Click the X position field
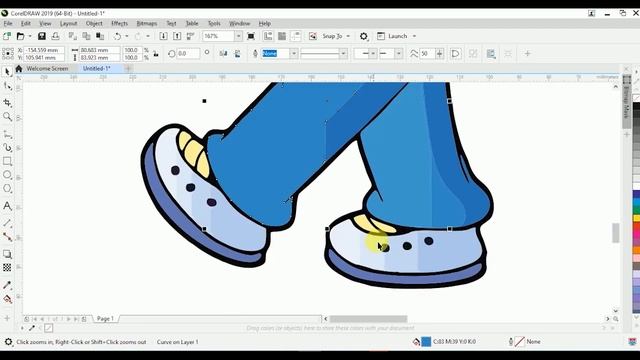 (x=44, y=50)
